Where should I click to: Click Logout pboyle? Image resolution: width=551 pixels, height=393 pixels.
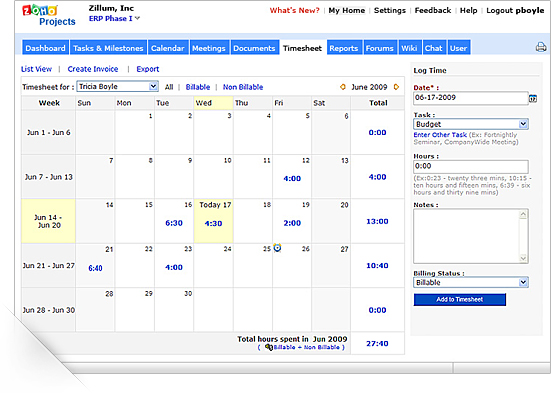coord(515,11)
